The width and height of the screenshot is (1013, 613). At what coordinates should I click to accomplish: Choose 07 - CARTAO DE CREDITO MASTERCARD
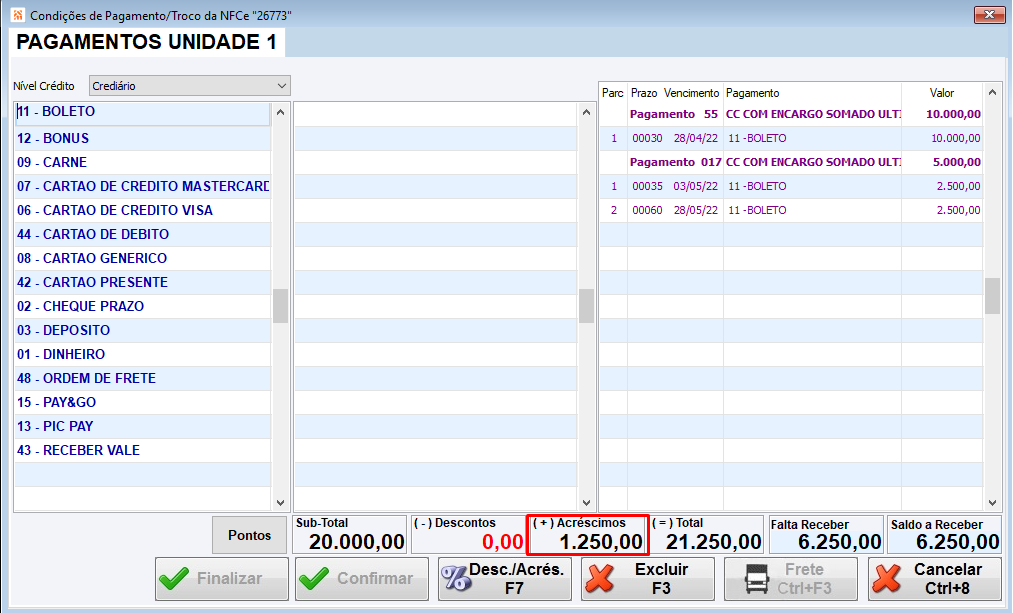click(142, 186)
